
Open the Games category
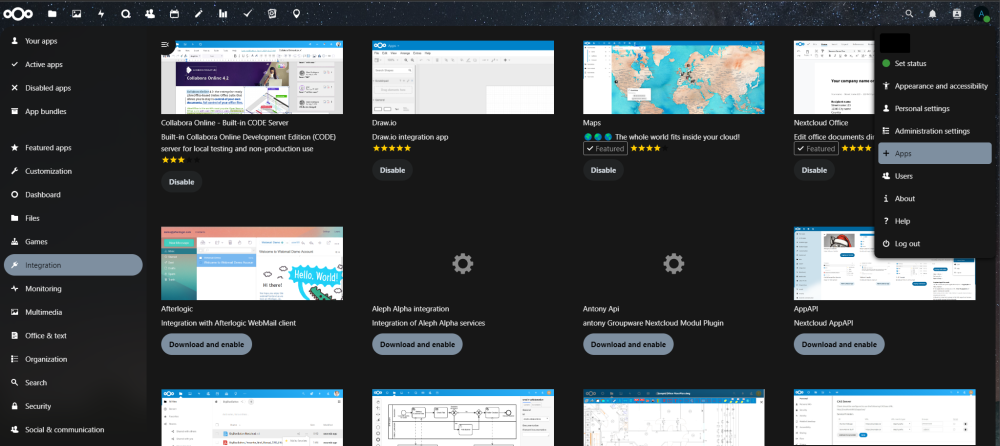pos(73,242)
